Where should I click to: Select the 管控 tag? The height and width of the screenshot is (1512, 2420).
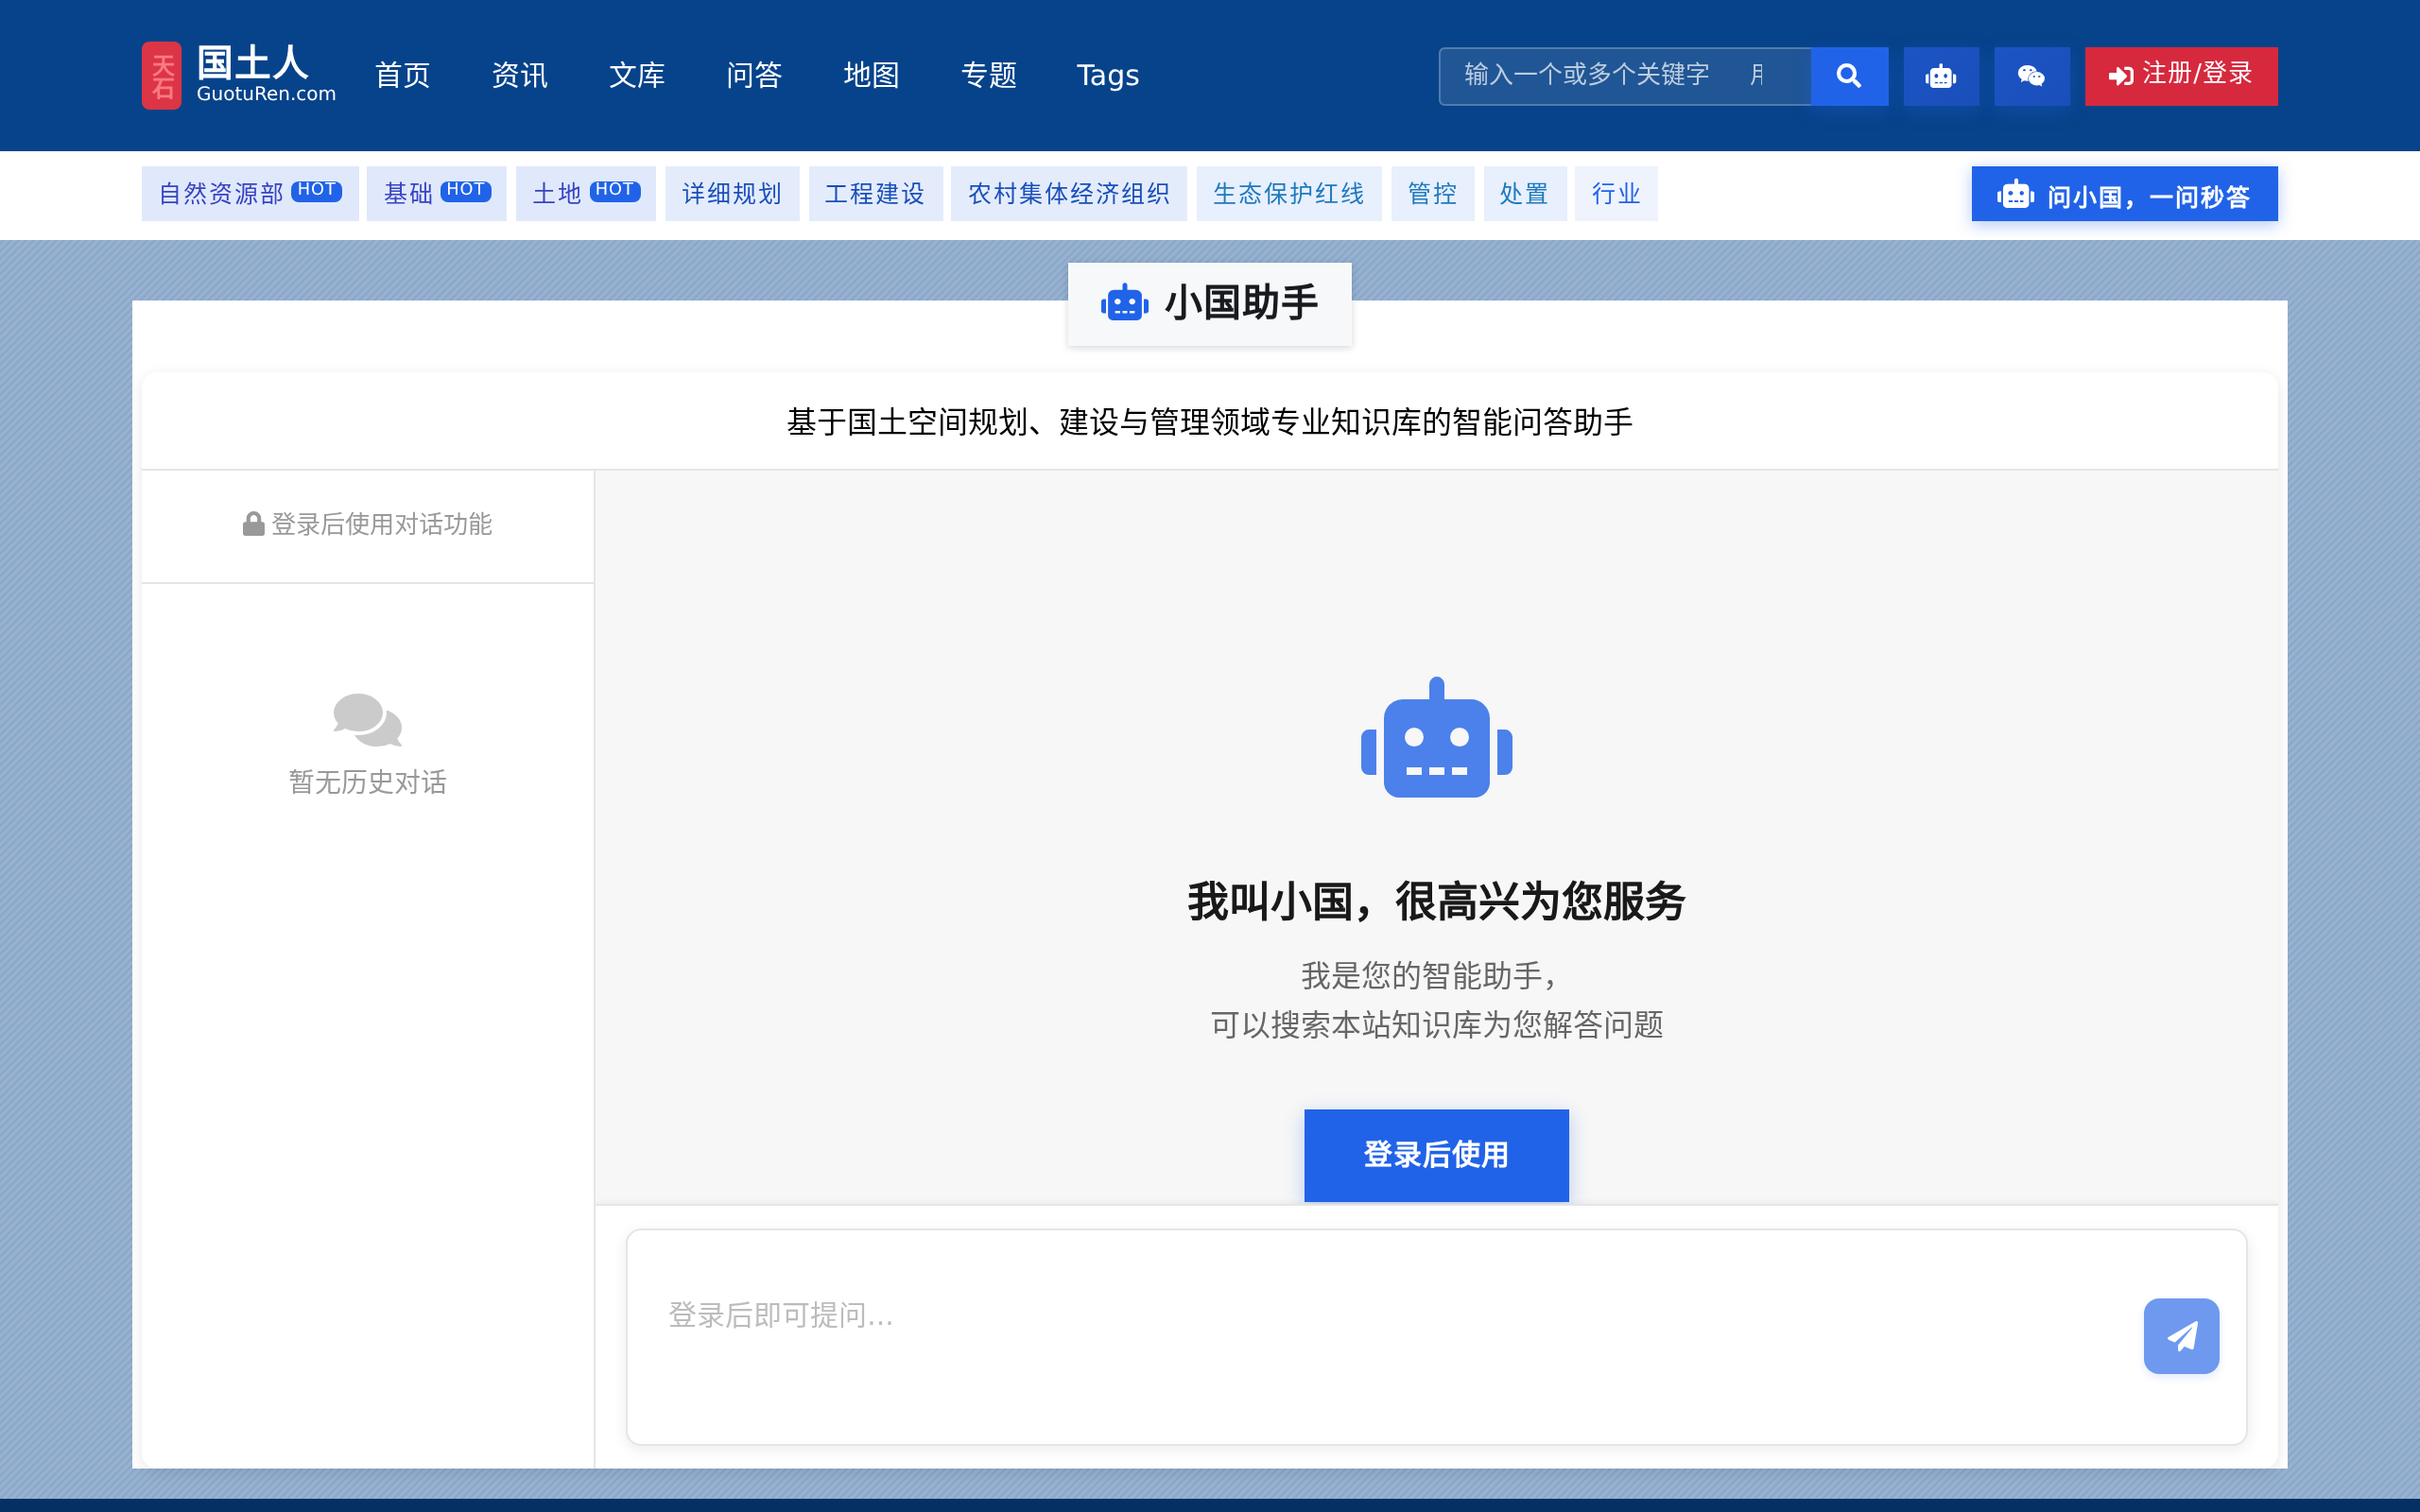(1432, 194)
